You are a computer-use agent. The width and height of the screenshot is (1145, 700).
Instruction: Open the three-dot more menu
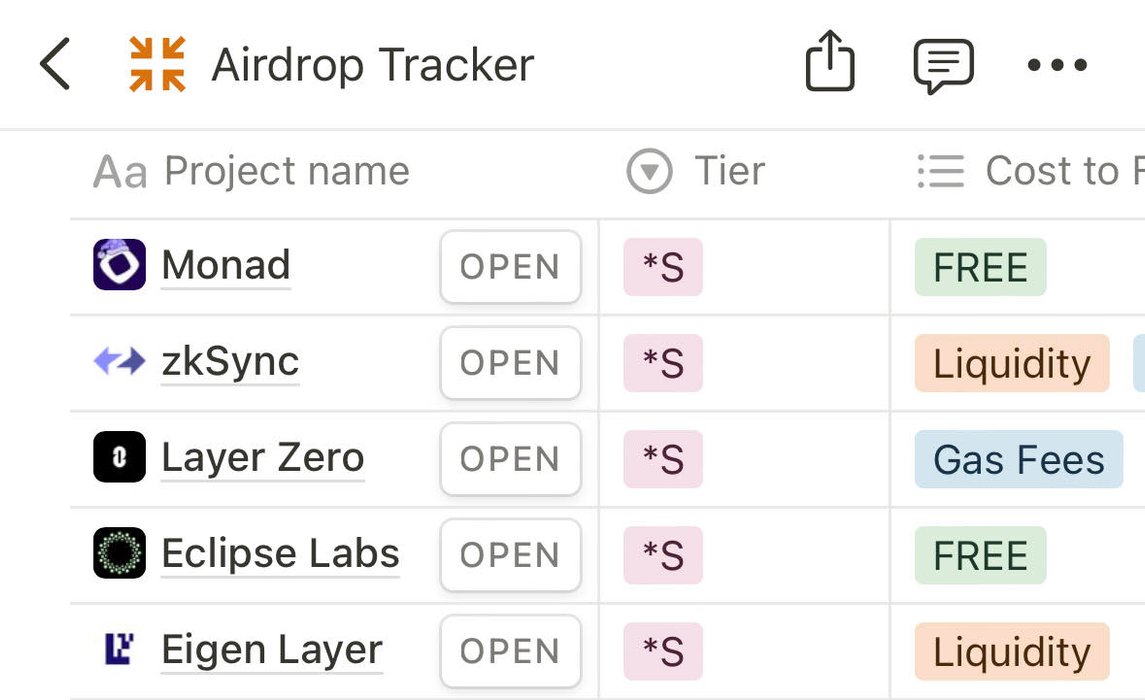(1057, 66)
